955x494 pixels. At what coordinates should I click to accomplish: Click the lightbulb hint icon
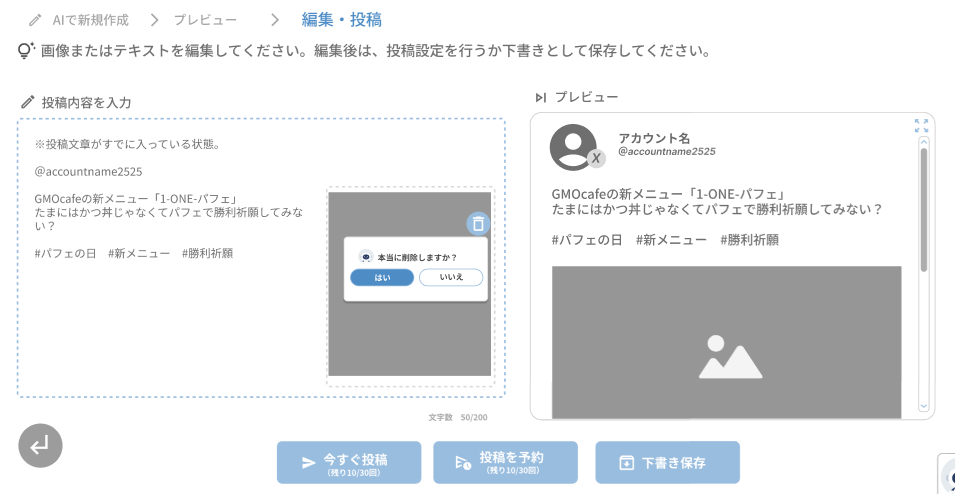pos(26,50)
